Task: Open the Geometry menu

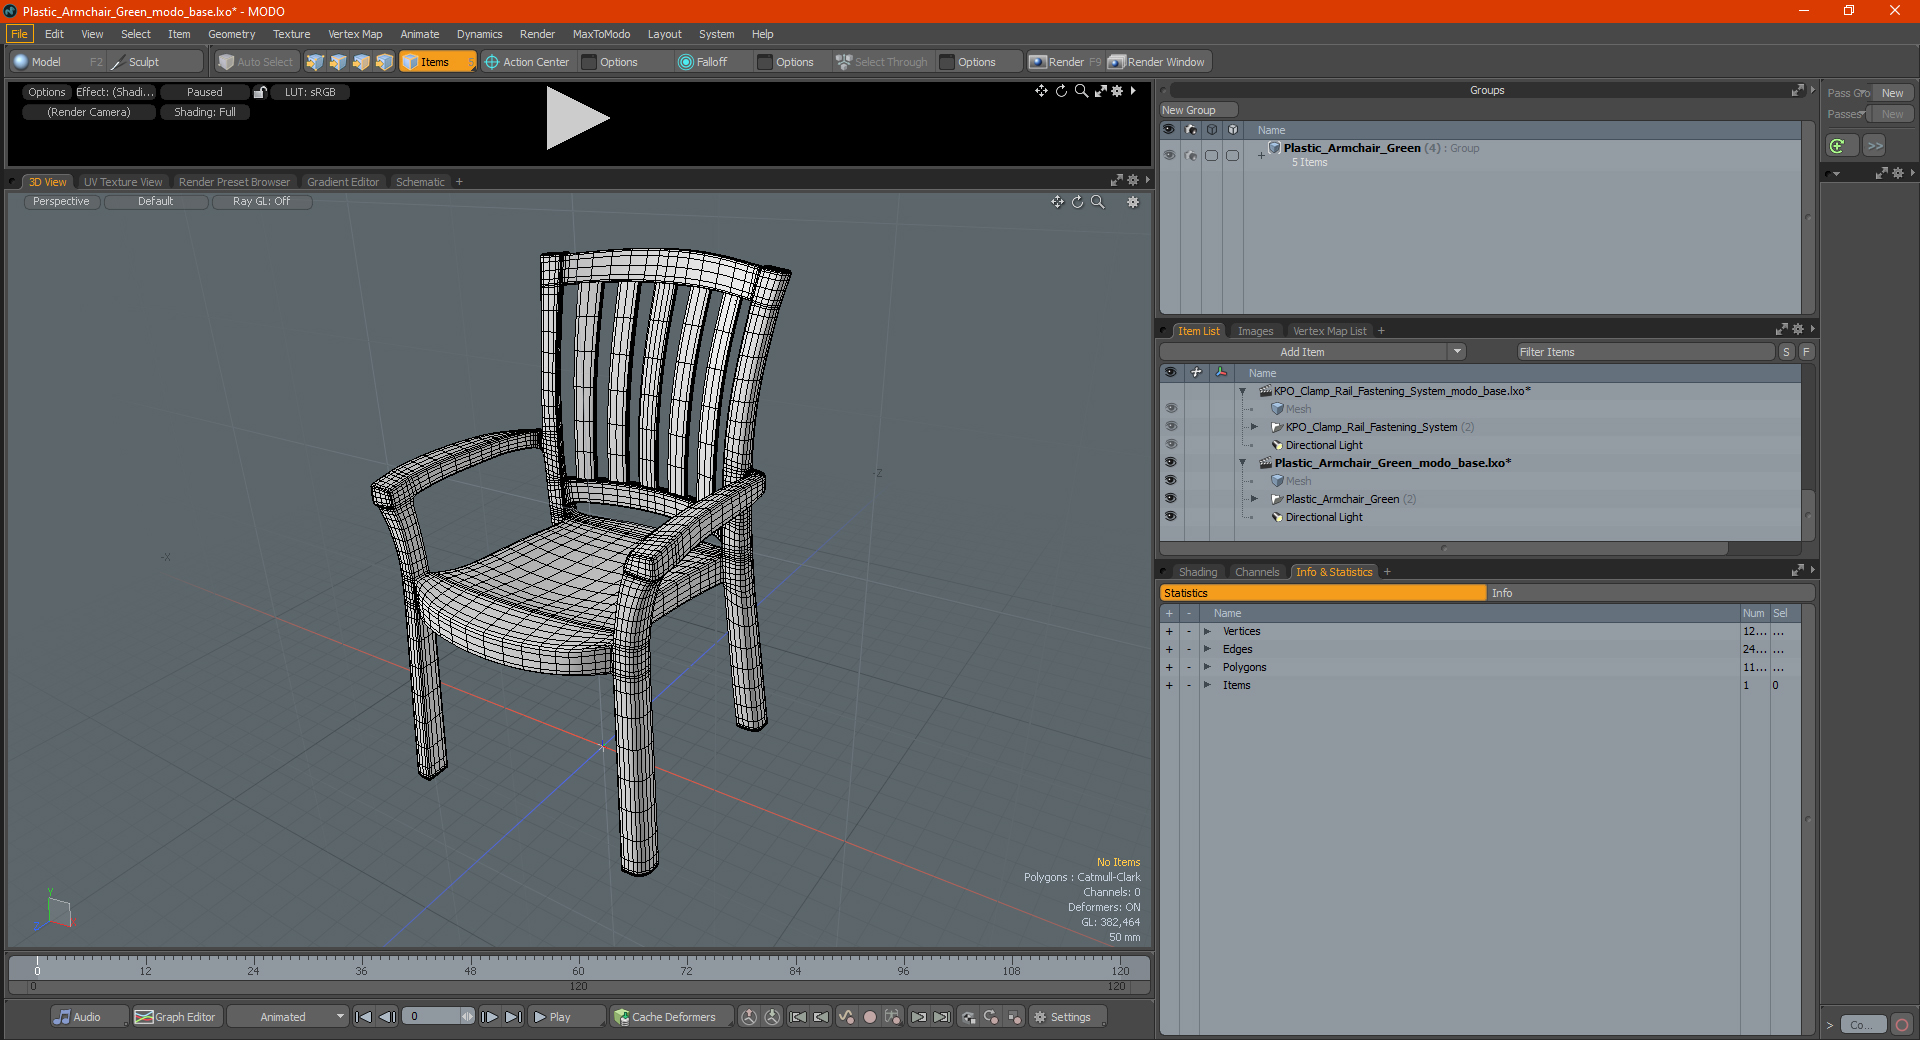Action: tap(231, 34)
